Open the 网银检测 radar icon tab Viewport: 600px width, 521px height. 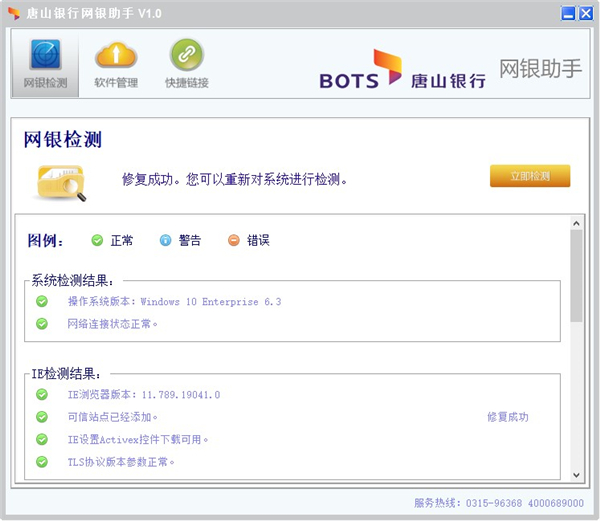coord(45,63)
